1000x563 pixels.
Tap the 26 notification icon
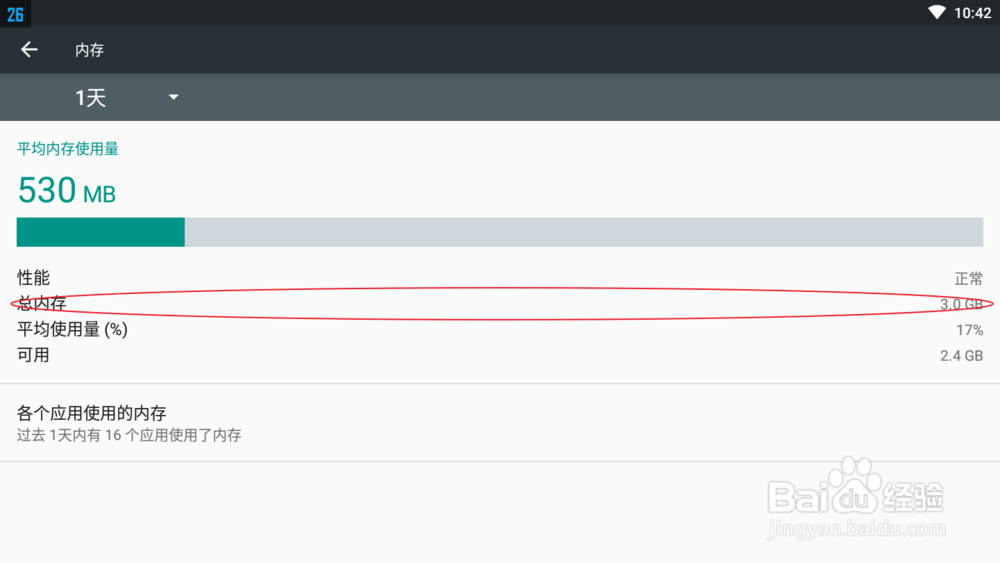[x=15, y=14]
